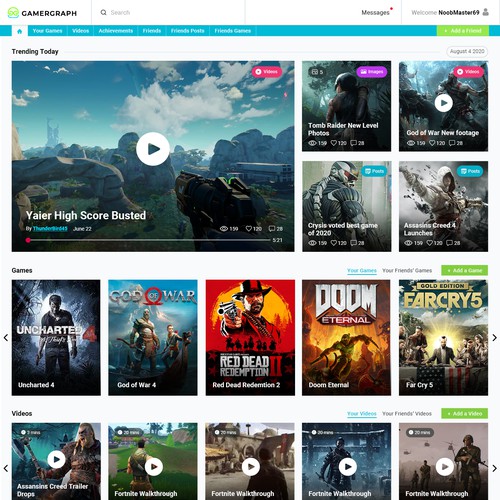Click the Posts tag on Assasins Creed card
The width and height of the screenshot is (500, 500).
click(x=470, y=171)
